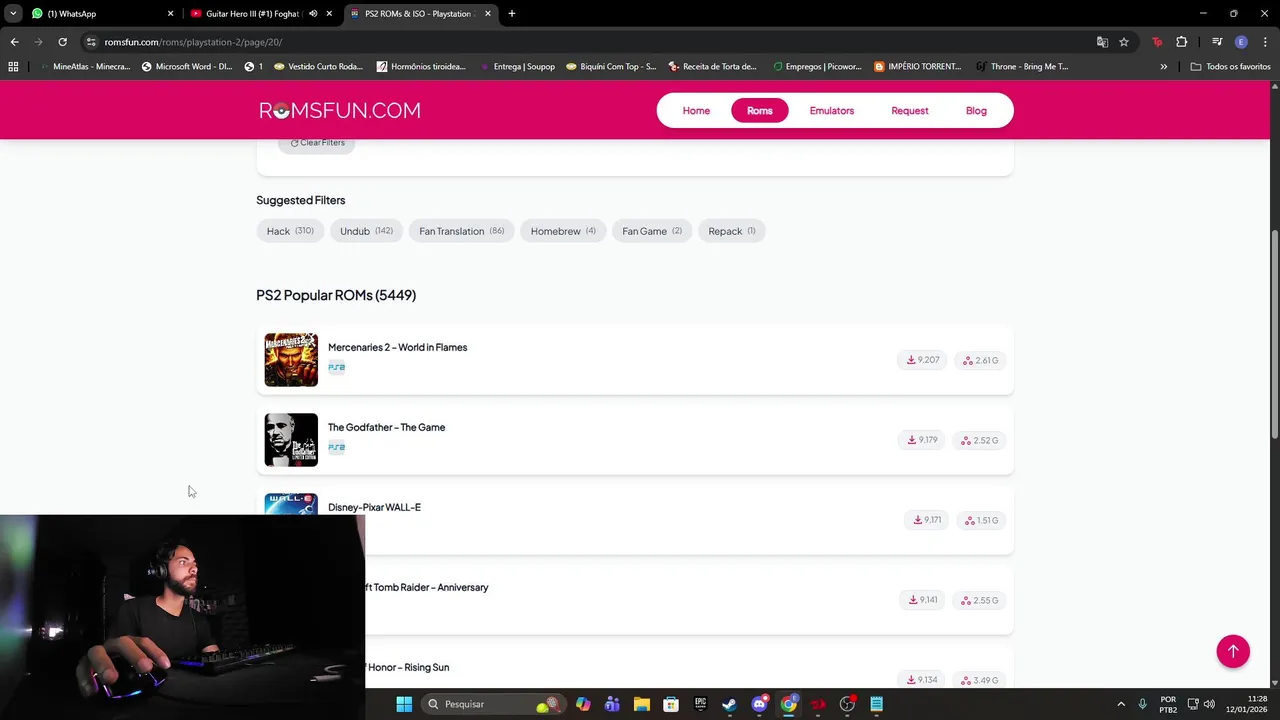Expand the bookmarks overflow chevron
The width and height of the screenshot is (1280, 720).
pos(1163,67)
